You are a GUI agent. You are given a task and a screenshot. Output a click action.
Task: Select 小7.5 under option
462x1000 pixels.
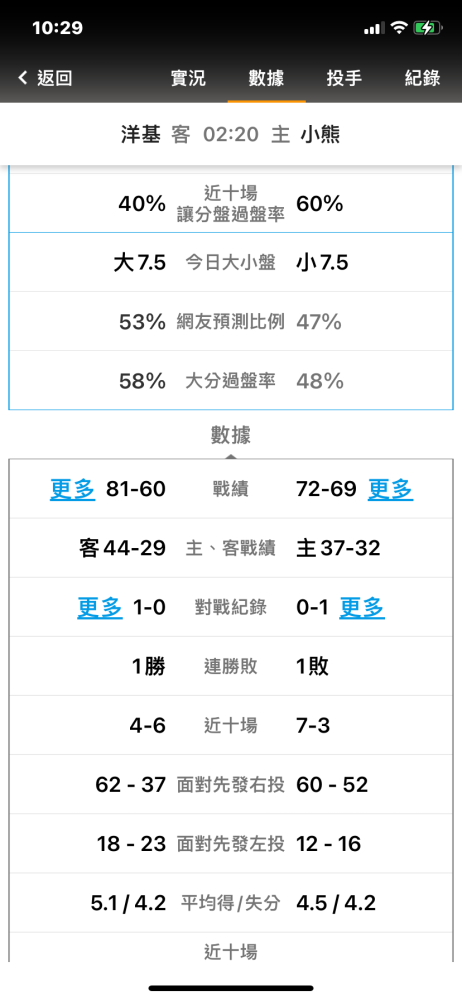pos(322,263)
